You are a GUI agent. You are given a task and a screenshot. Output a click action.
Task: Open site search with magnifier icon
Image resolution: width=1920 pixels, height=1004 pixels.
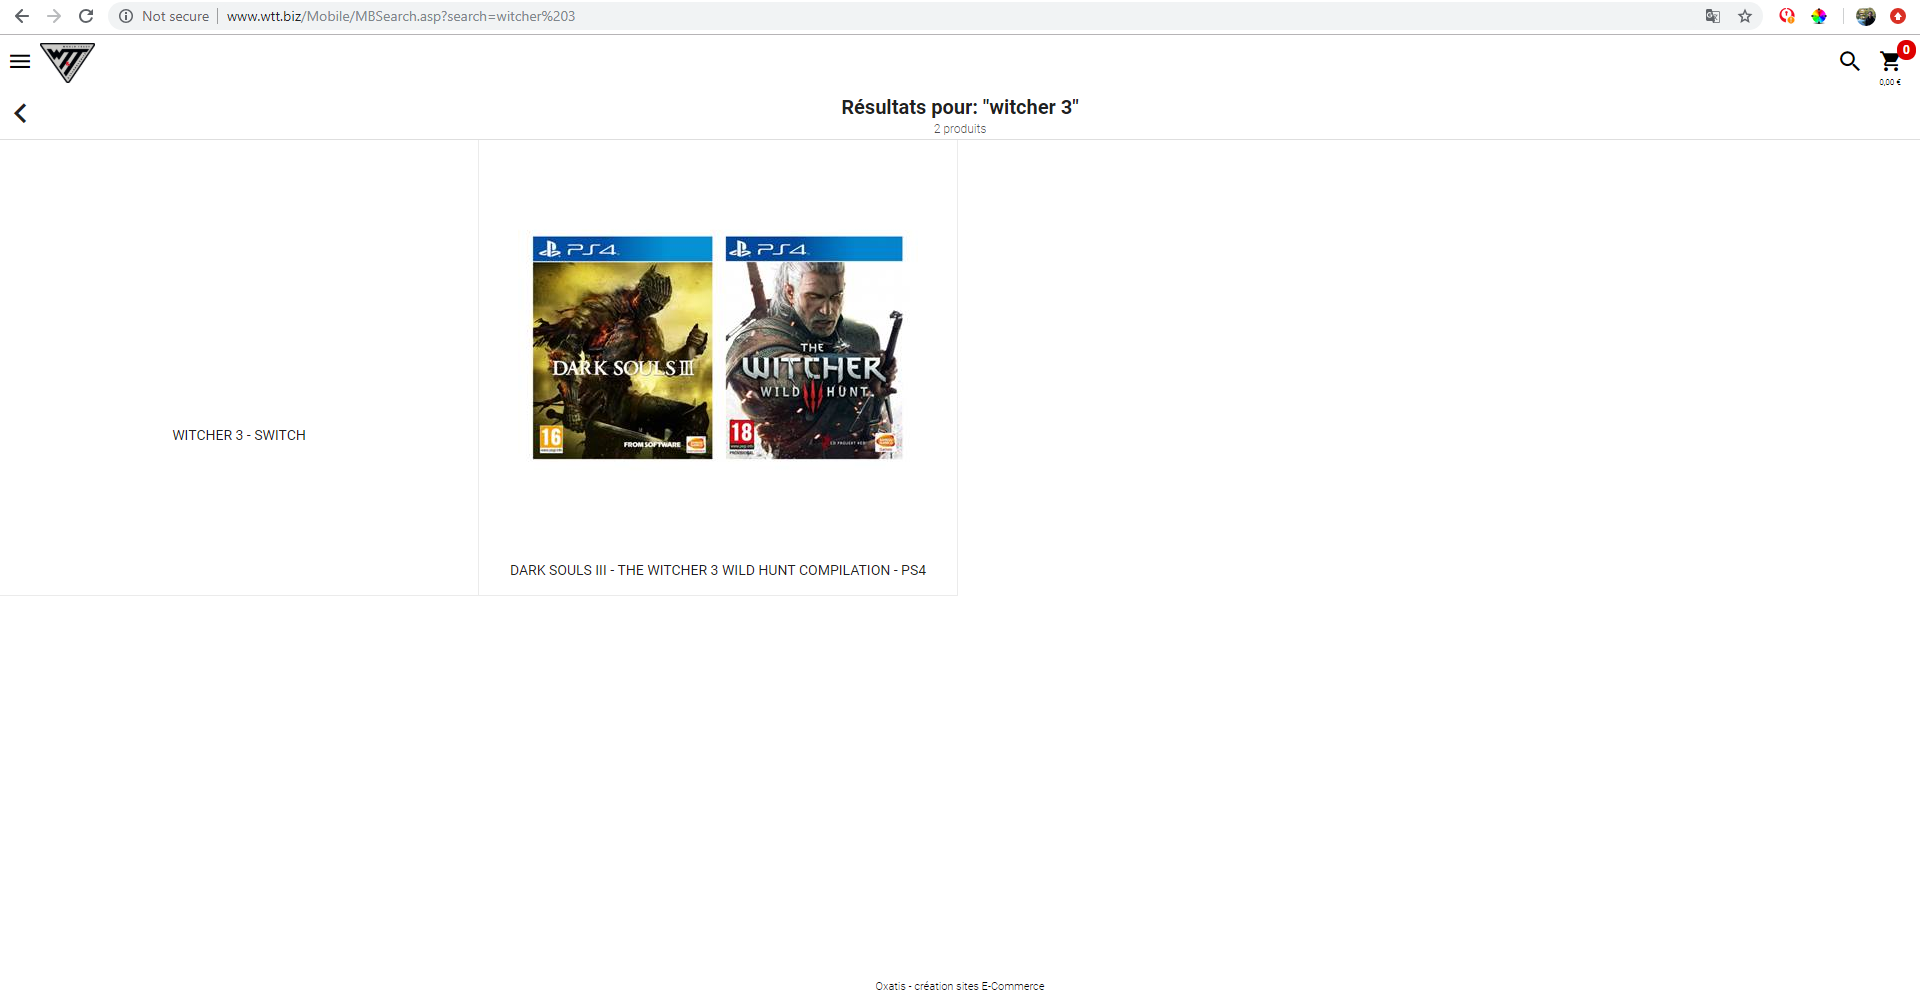1849,62
